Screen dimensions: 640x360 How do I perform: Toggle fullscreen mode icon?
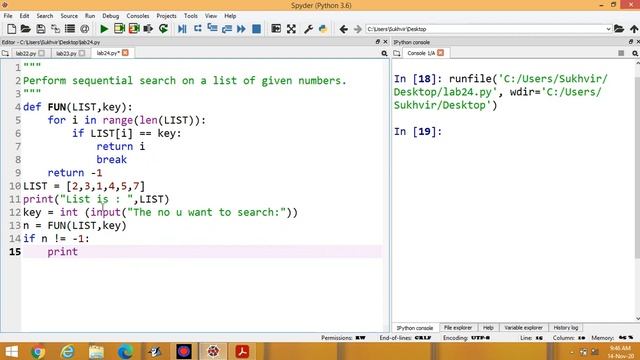[x=291, y=29]
